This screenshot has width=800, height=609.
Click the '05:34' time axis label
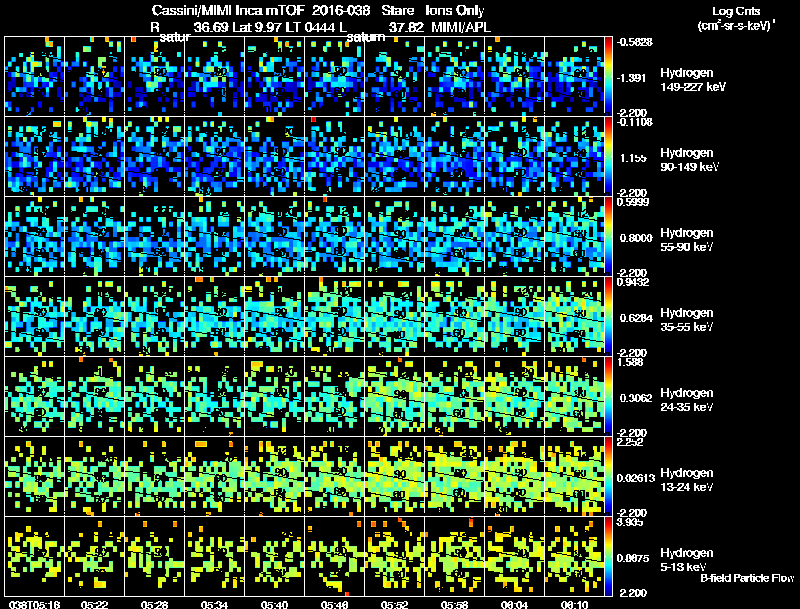click(x=214, y=604)
